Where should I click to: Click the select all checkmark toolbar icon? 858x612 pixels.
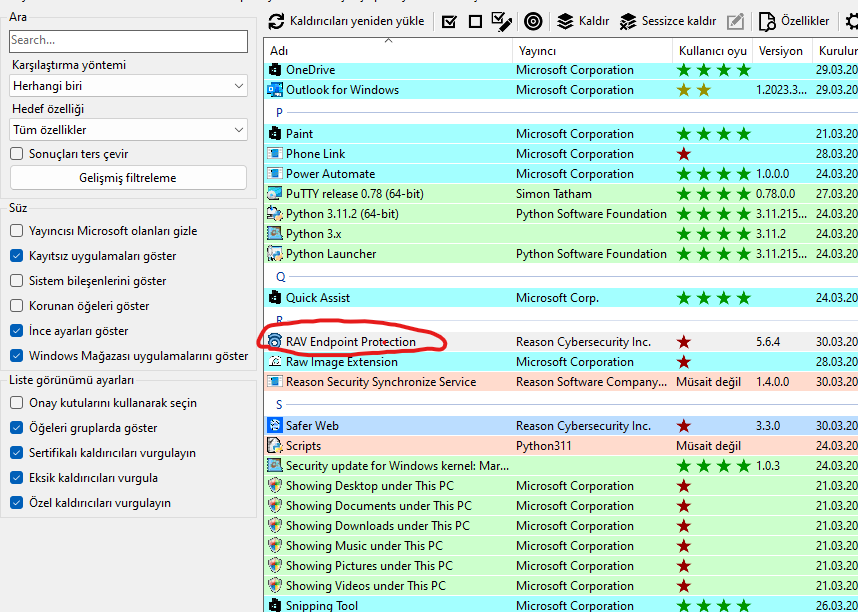(449, 22)
